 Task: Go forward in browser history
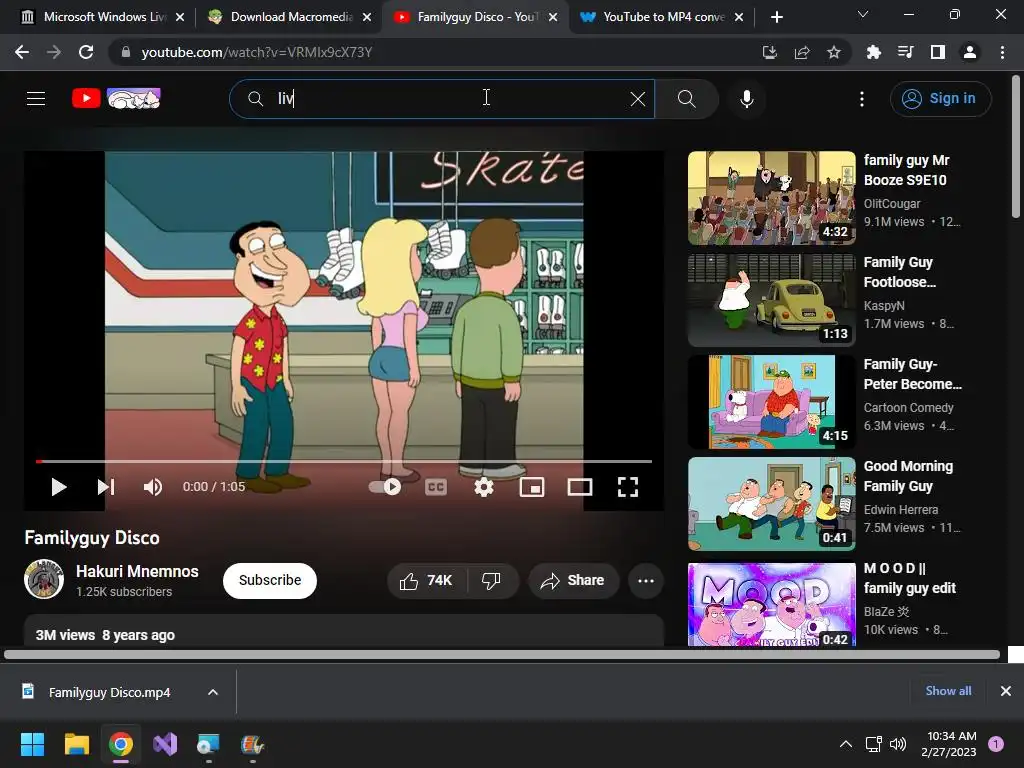[54, 52]
